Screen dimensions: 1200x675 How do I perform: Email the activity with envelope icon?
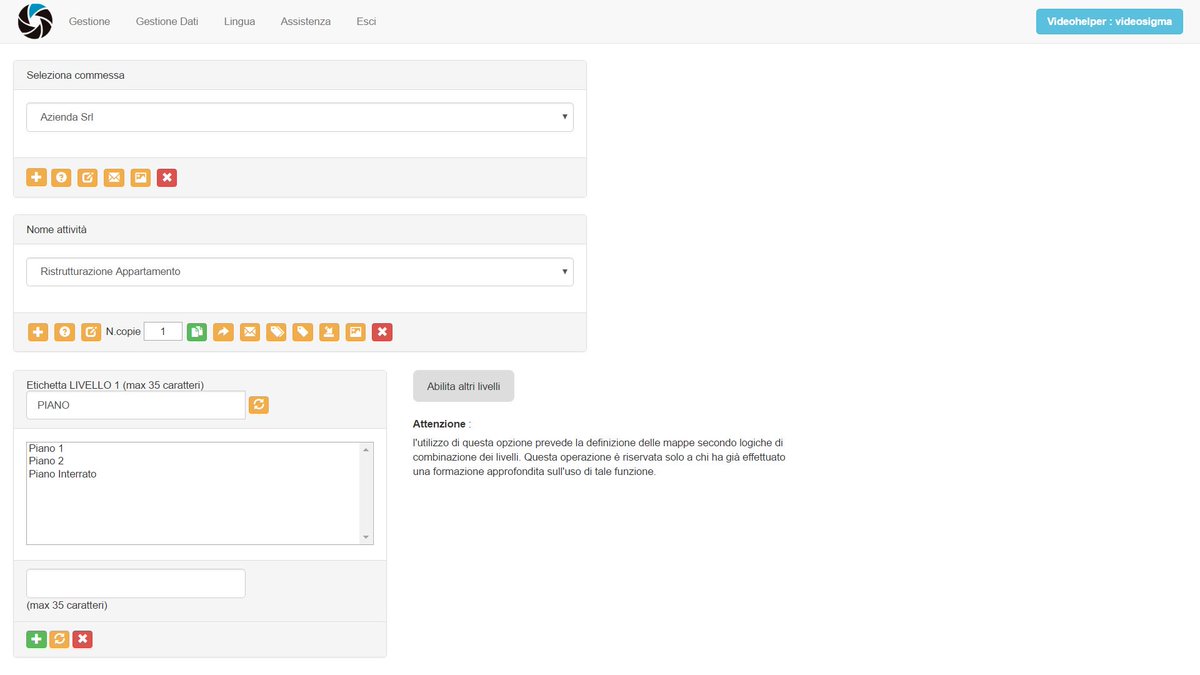click(250, 331)
